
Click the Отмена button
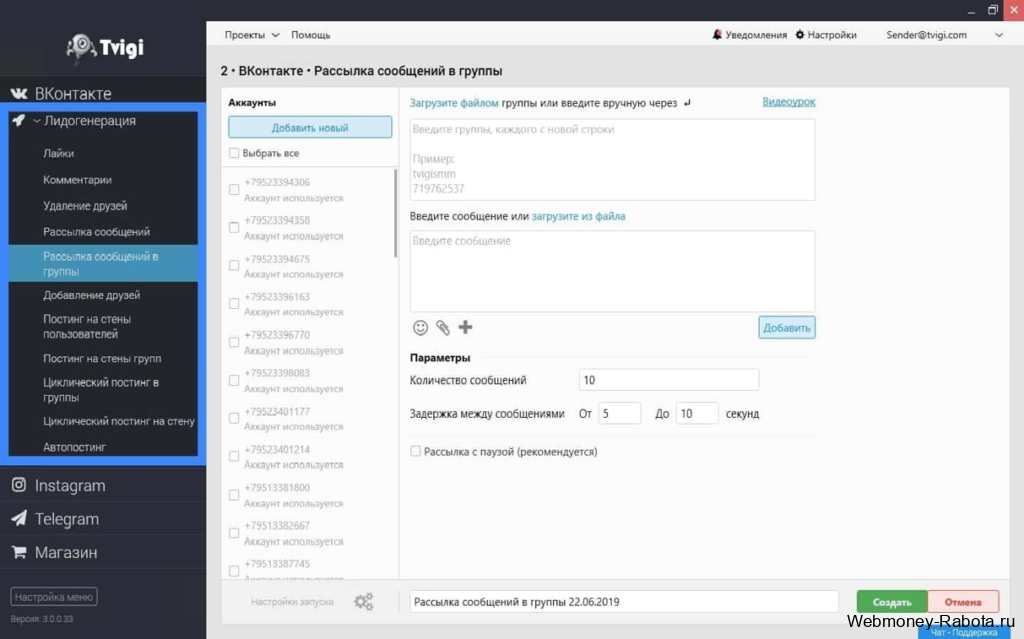(x=963, y=602)
